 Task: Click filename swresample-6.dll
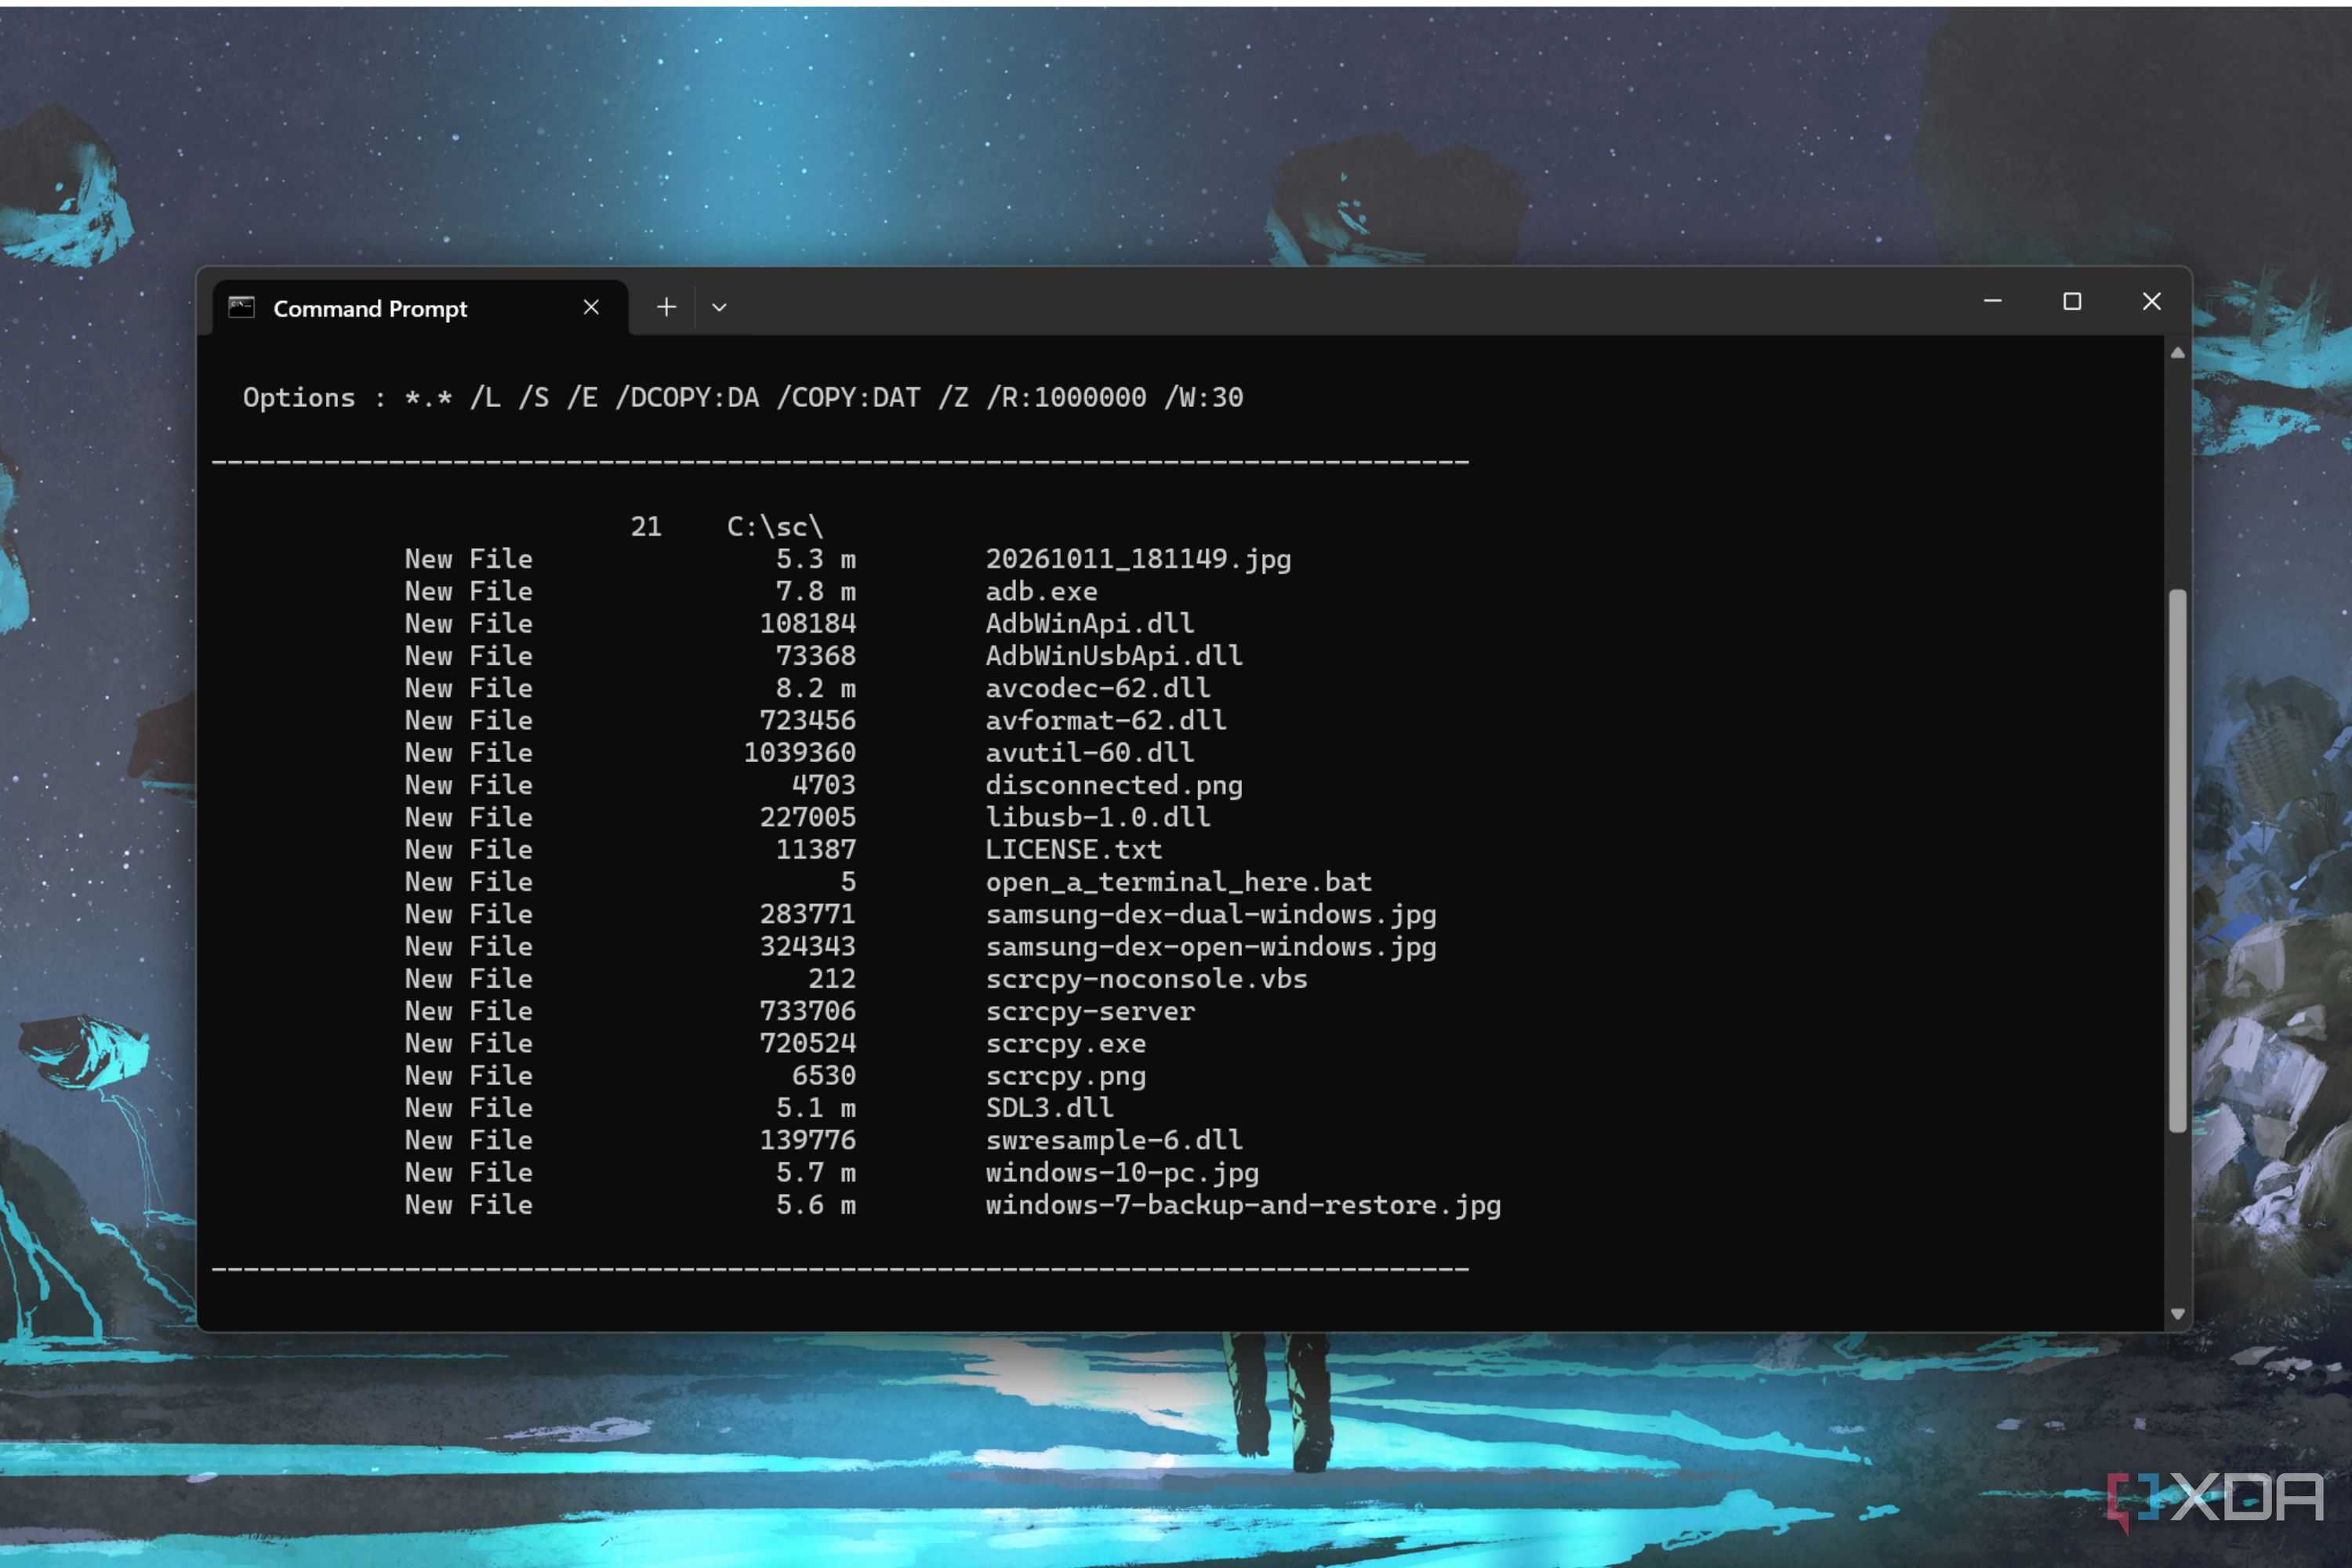click(1114, 1140)
